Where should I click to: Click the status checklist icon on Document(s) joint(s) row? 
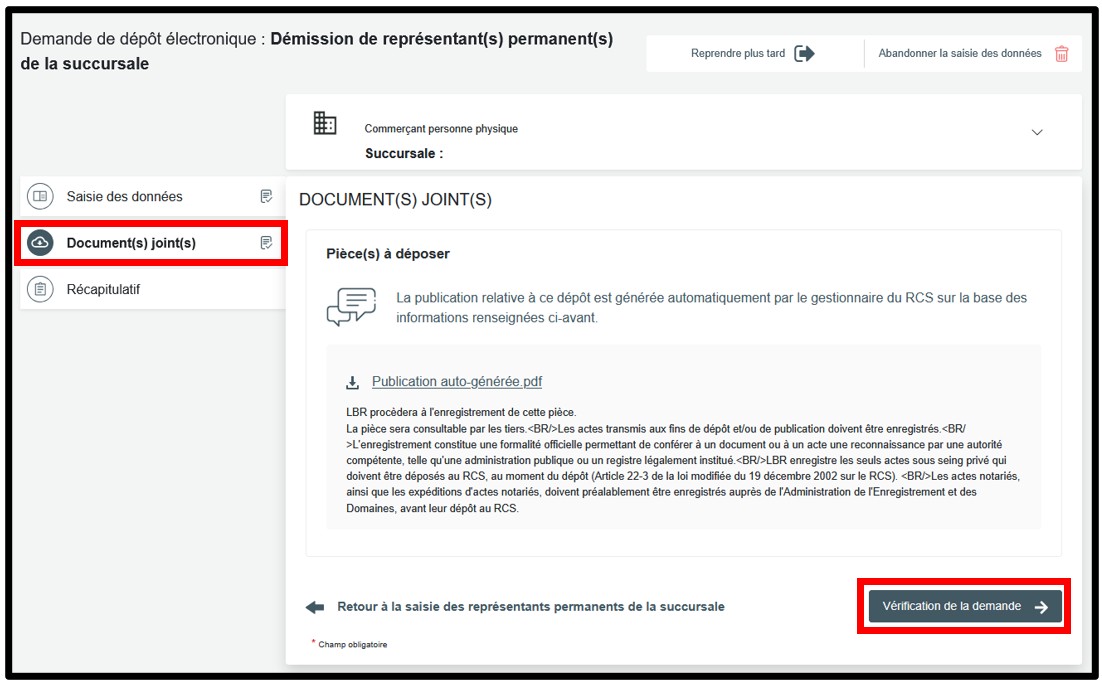point(266,243)
